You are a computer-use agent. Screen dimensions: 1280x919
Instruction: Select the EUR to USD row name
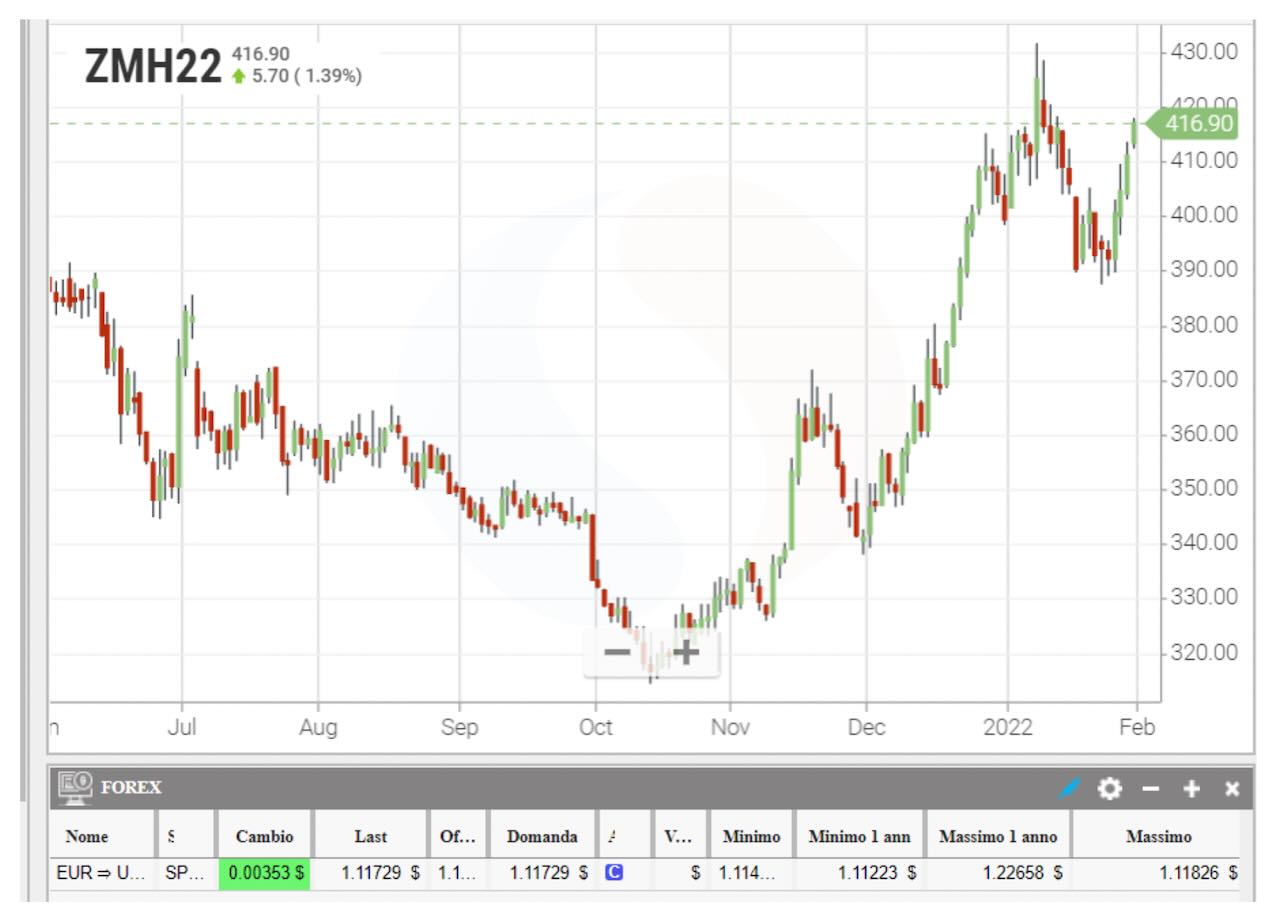click(100, 872)
